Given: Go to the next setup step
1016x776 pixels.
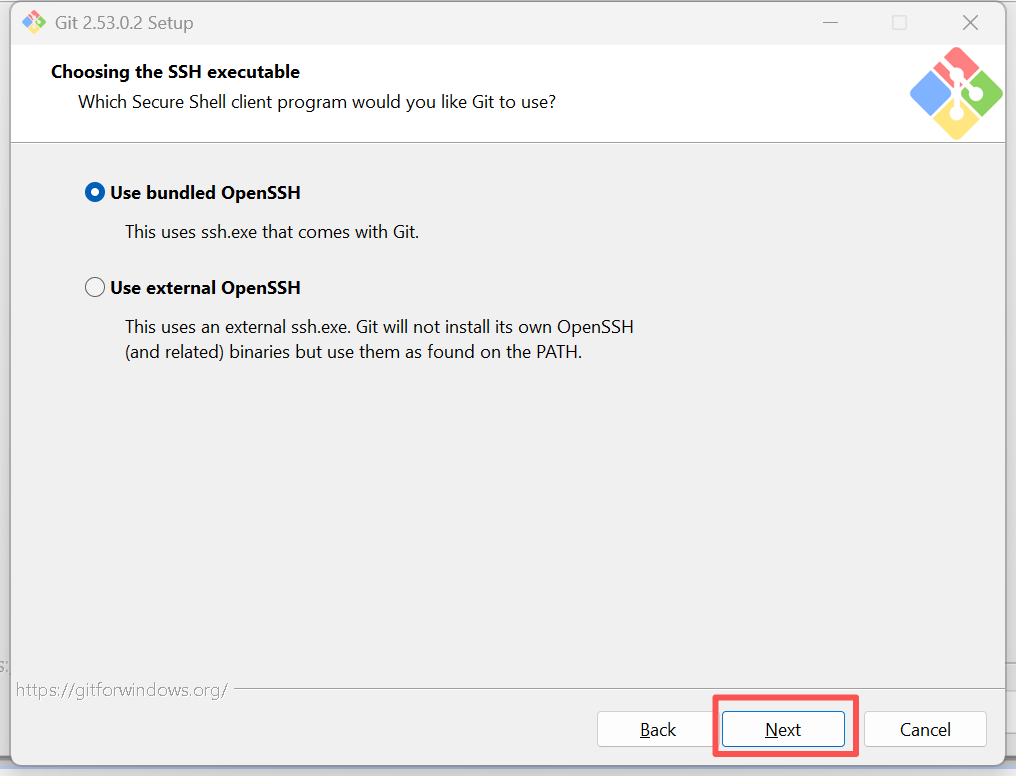Looking at the screenshot, I should tap(783, 729).
